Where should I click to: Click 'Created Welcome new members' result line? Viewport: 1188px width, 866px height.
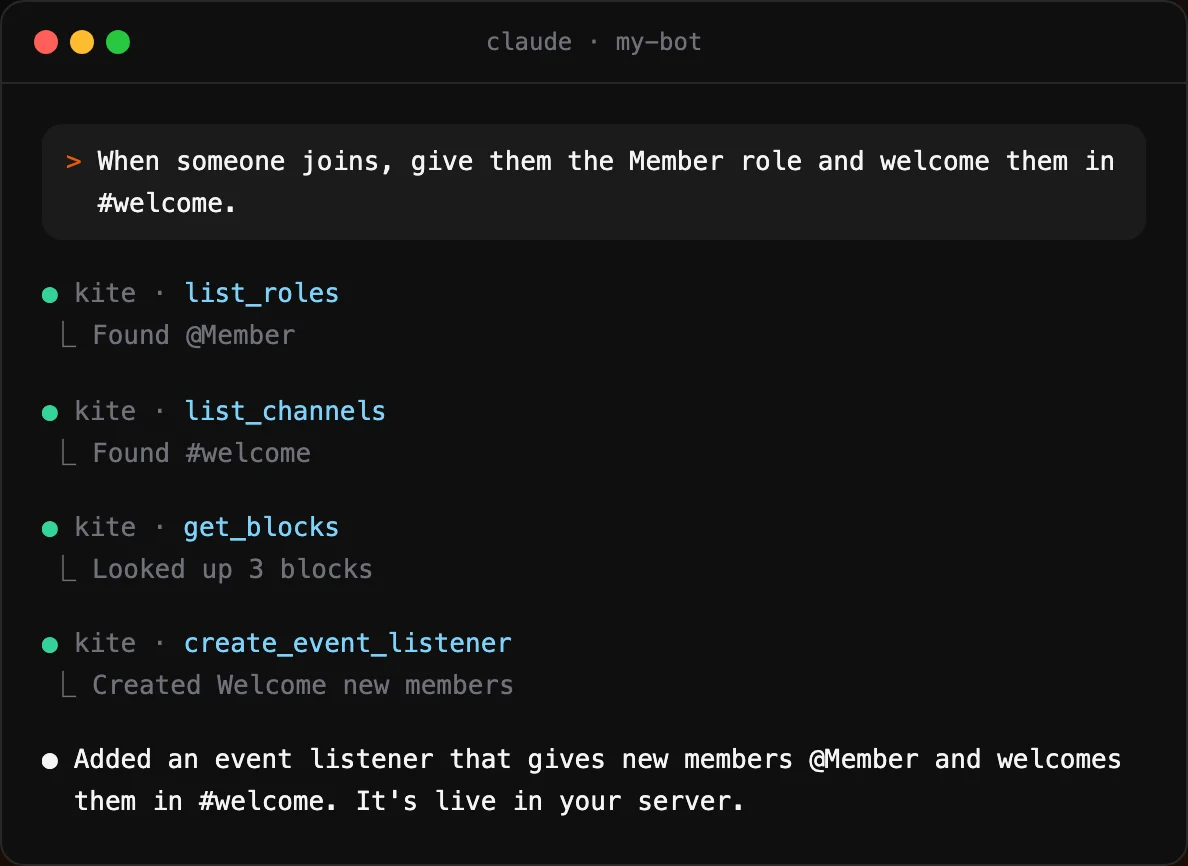click(303, 686)
